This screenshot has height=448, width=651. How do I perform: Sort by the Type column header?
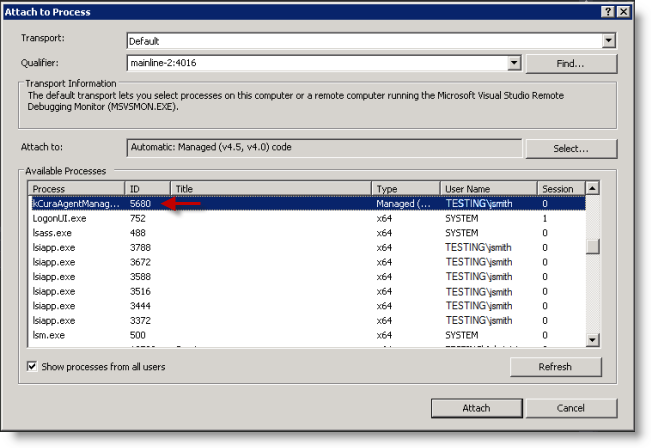[406, 189]
